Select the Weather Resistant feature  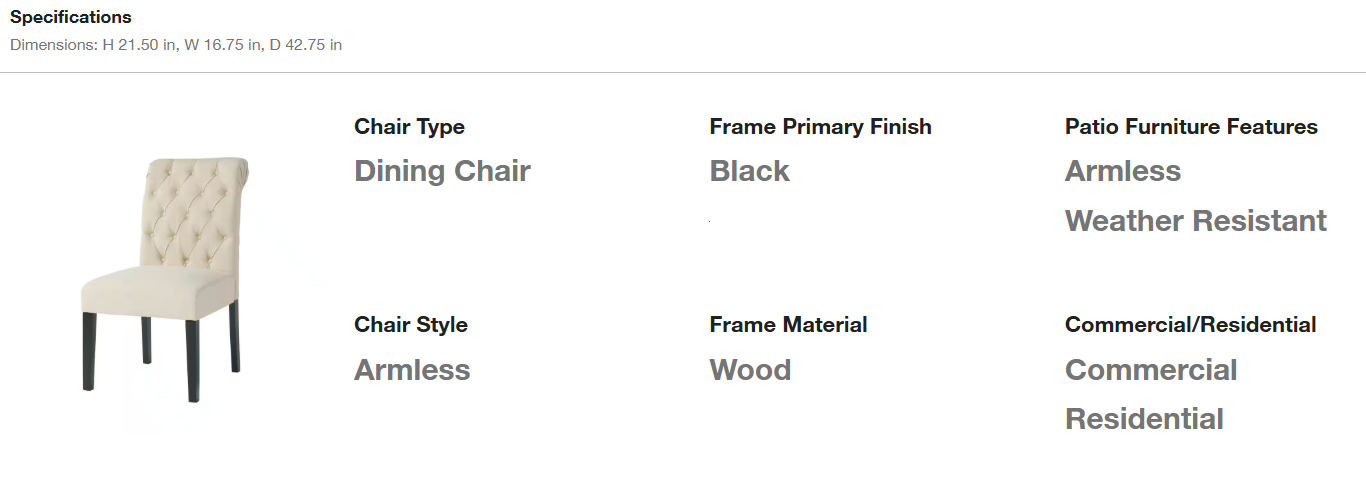click(x=1195, y=220)
